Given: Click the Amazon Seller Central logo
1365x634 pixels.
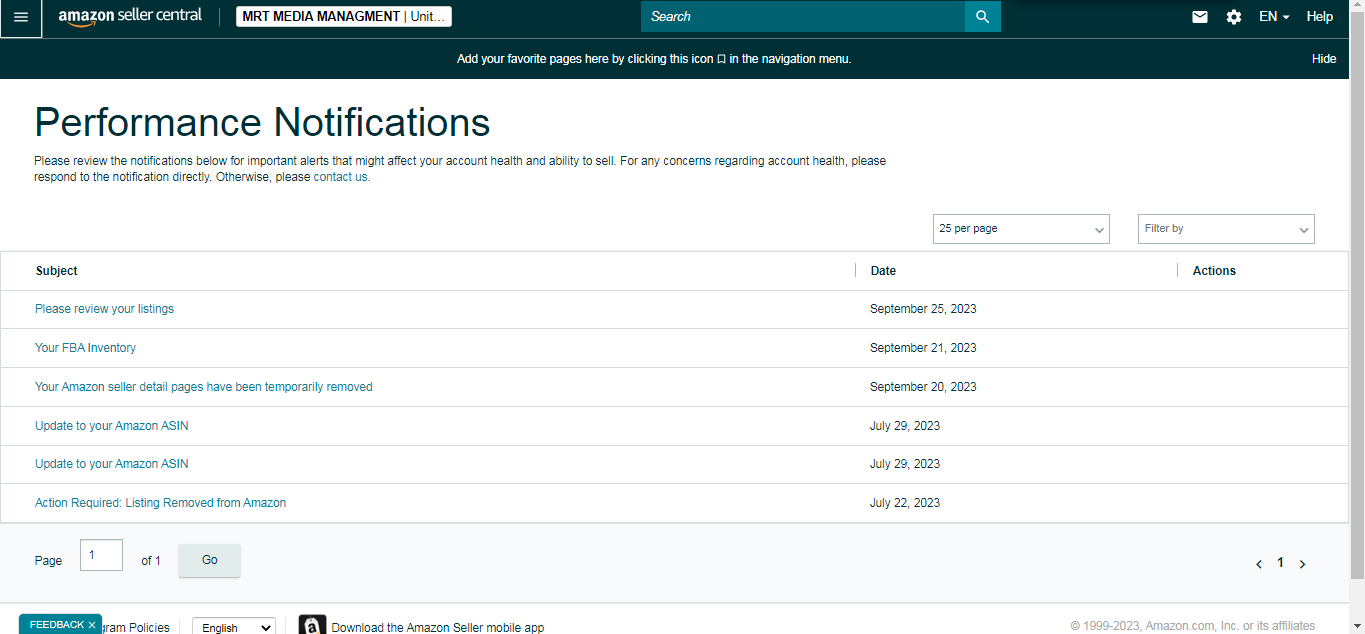Looking at the screenshot, I should pos(130,17).
